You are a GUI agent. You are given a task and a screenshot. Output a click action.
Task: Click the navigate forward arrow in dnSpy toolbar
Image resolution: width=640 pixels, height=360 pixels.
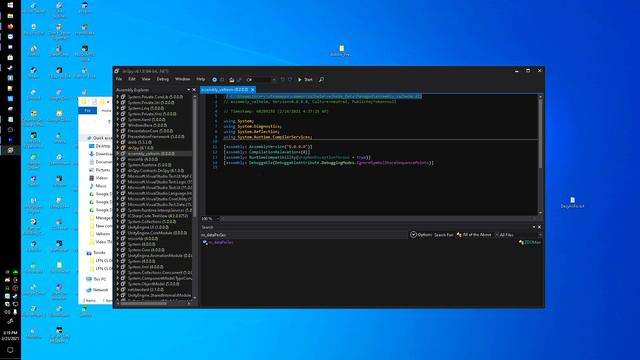coord(222,80)
